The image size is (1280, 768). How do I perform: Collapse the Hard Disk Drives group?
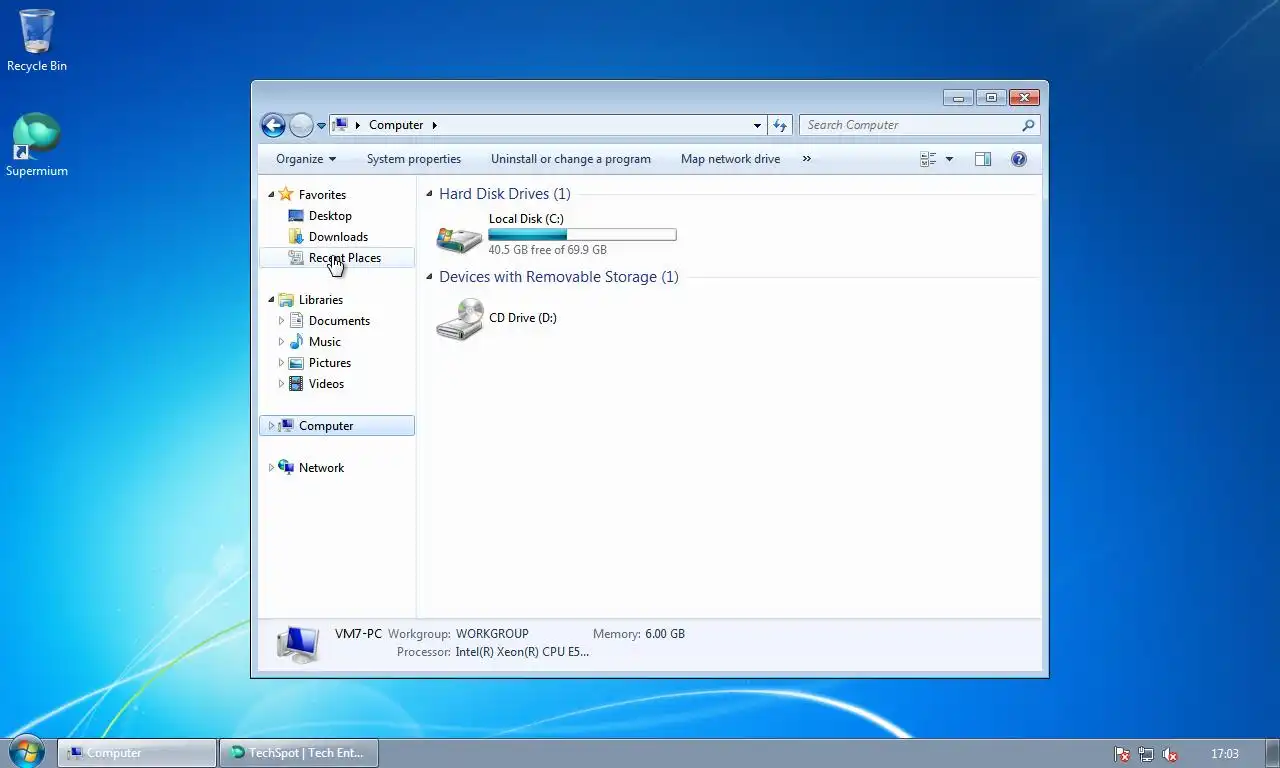pyautogui.click(x=430, y=195)
